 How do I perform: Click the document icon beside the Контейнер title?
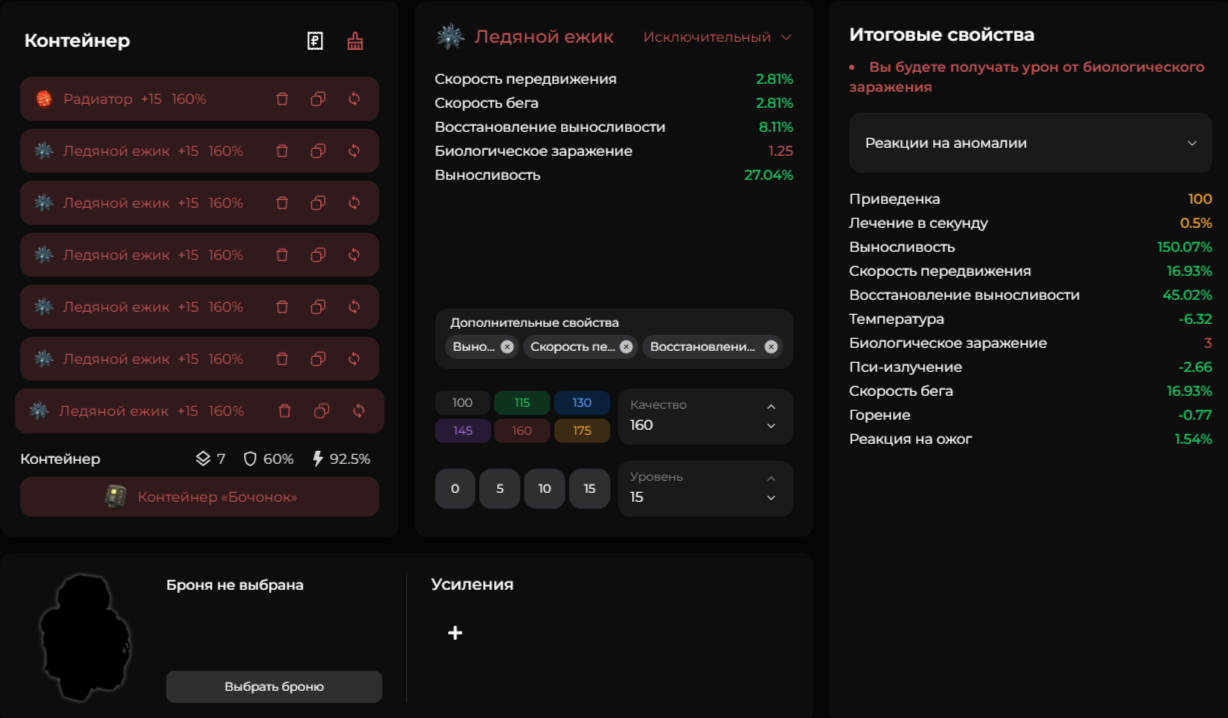[x=315, y=41]
